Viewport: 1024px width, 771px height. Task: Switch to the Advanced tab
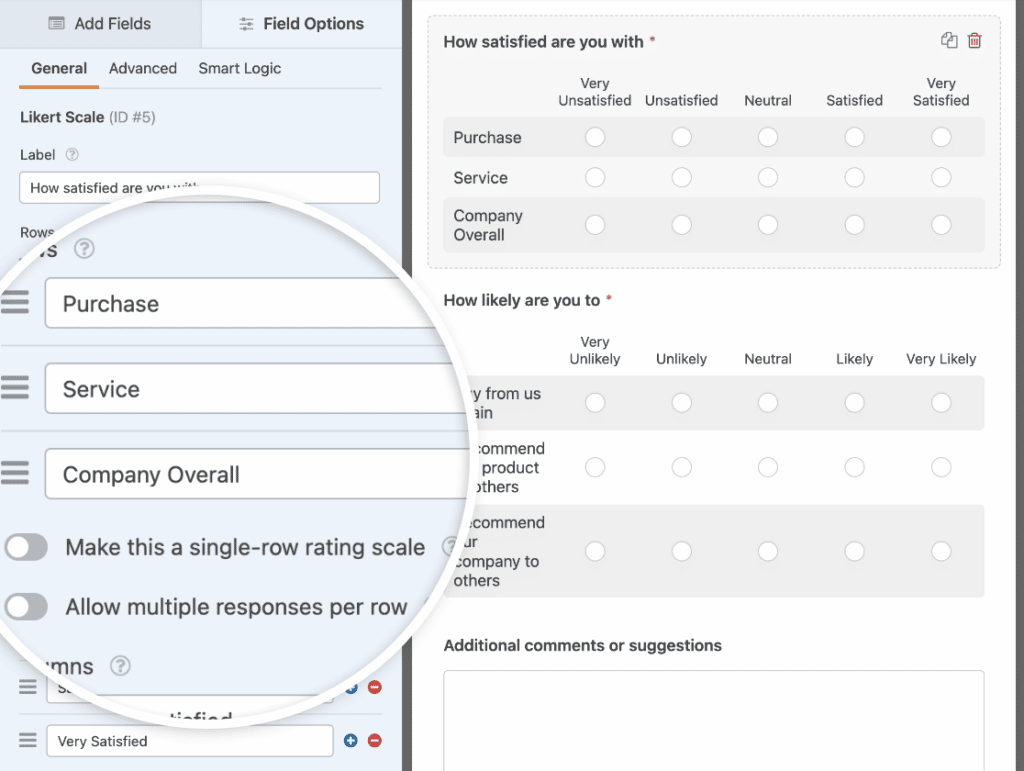tap(142, 68)
